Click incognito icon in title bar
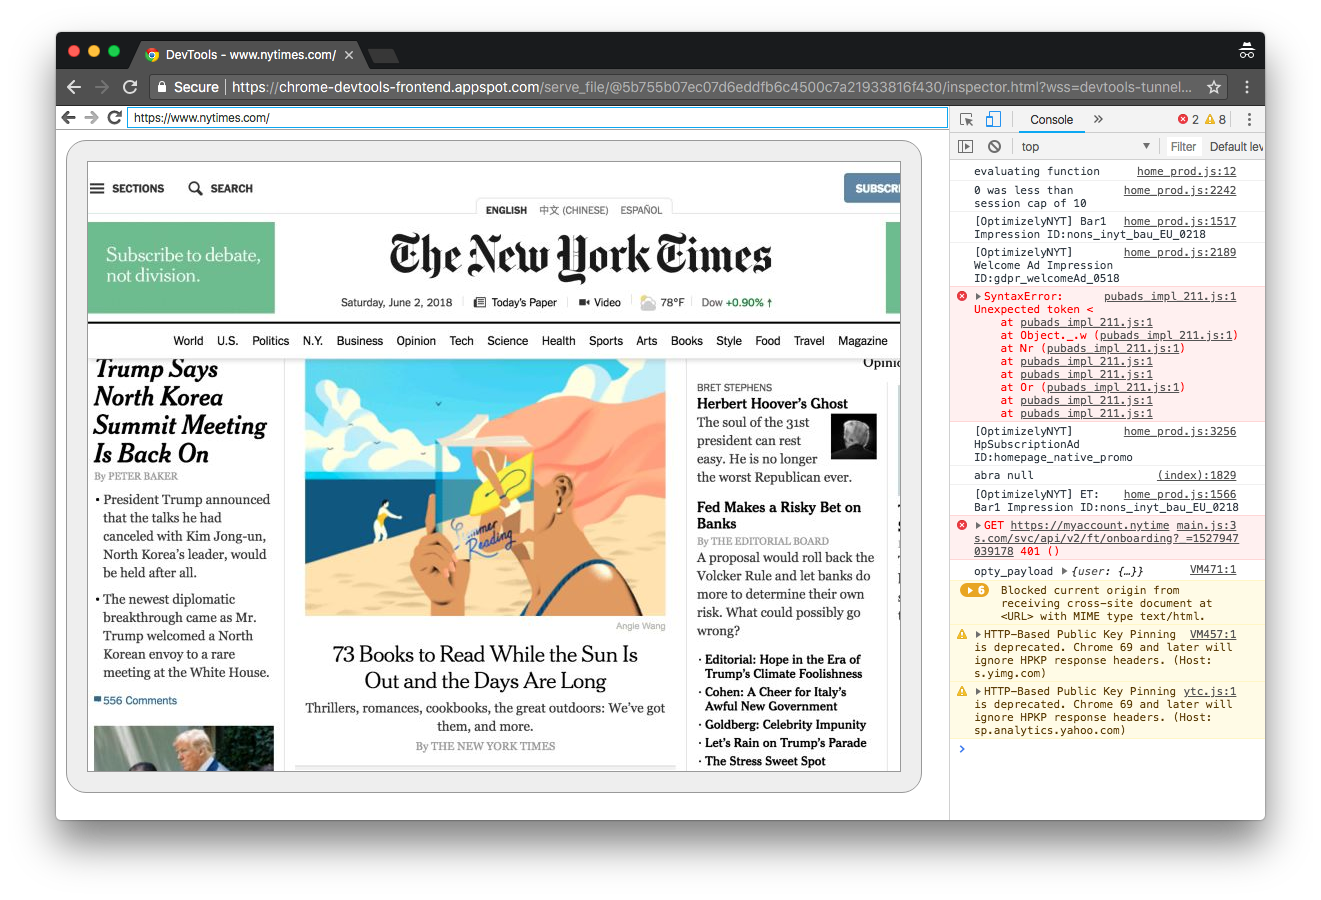Screen dimensions: 1321x900 (1246, 51)
